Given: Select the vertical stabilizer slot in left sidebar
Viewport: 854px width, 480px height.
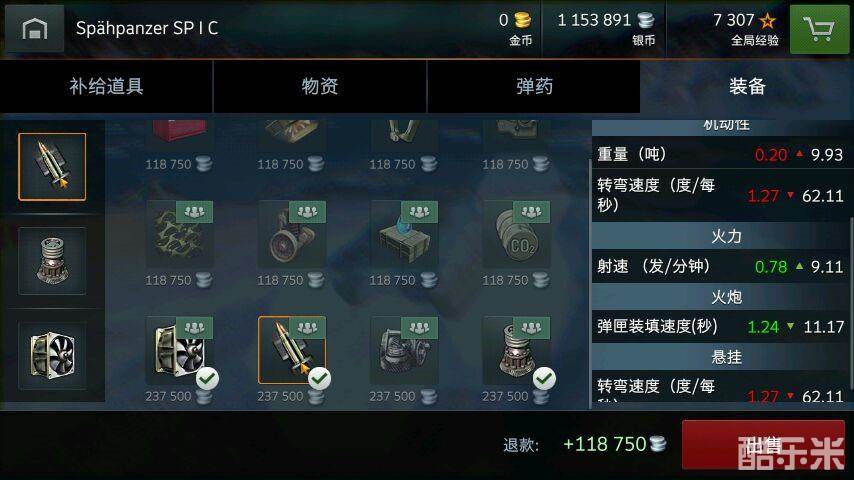Looking at the screenshot, I should coord(52,261).
